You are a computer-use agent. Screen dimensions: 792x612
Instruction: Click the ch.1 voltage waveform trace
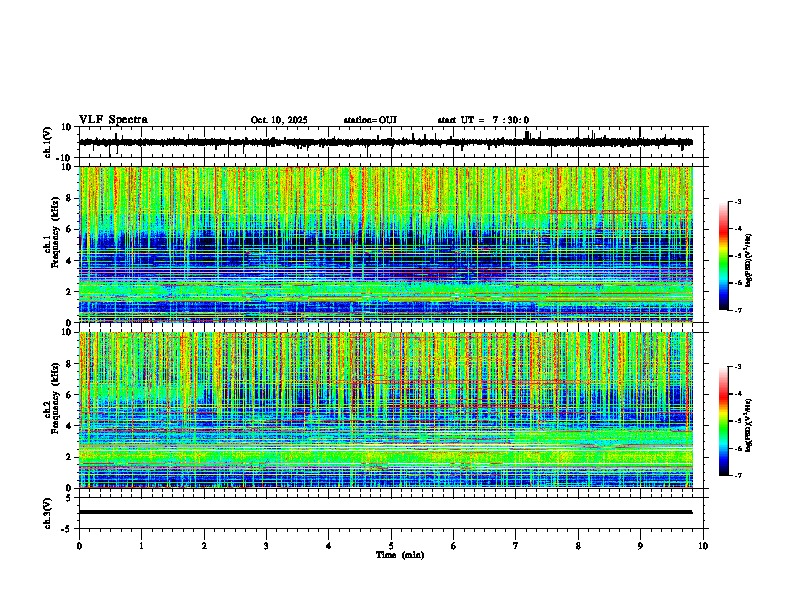[x=385, y=142]
